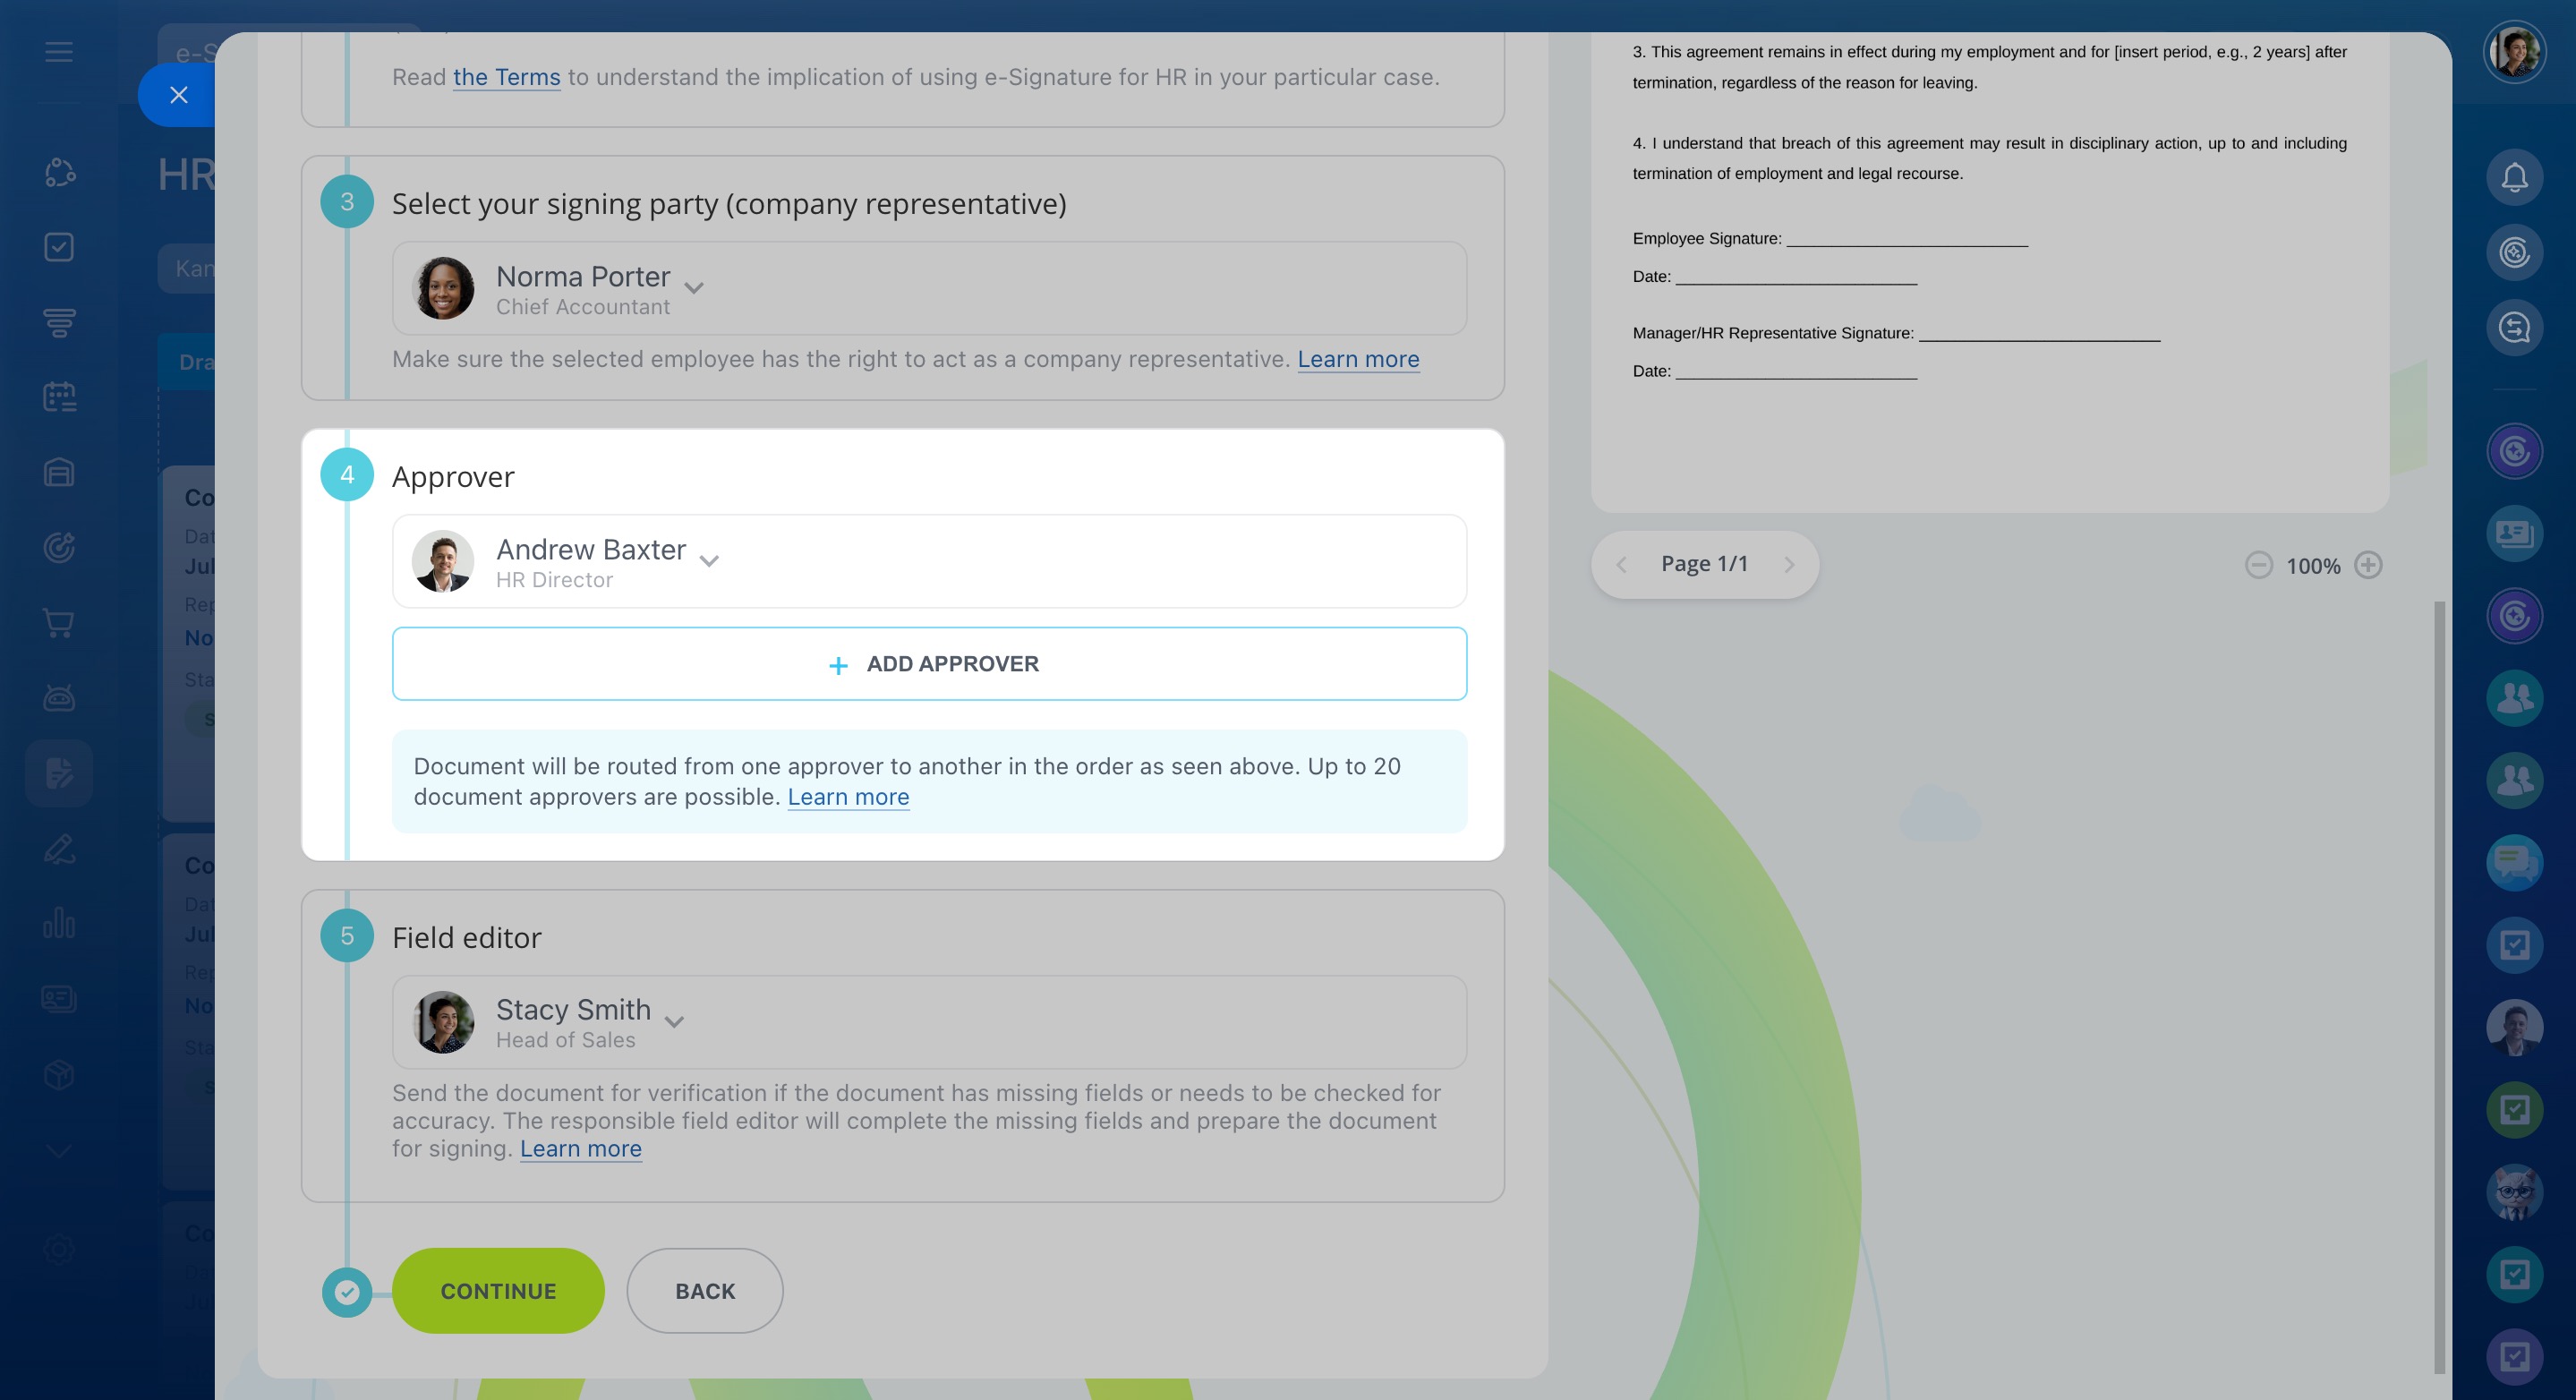Click step 5 Field editor number circle
This screenshot has width=2576, height=1400.
[x=347, y=936]
